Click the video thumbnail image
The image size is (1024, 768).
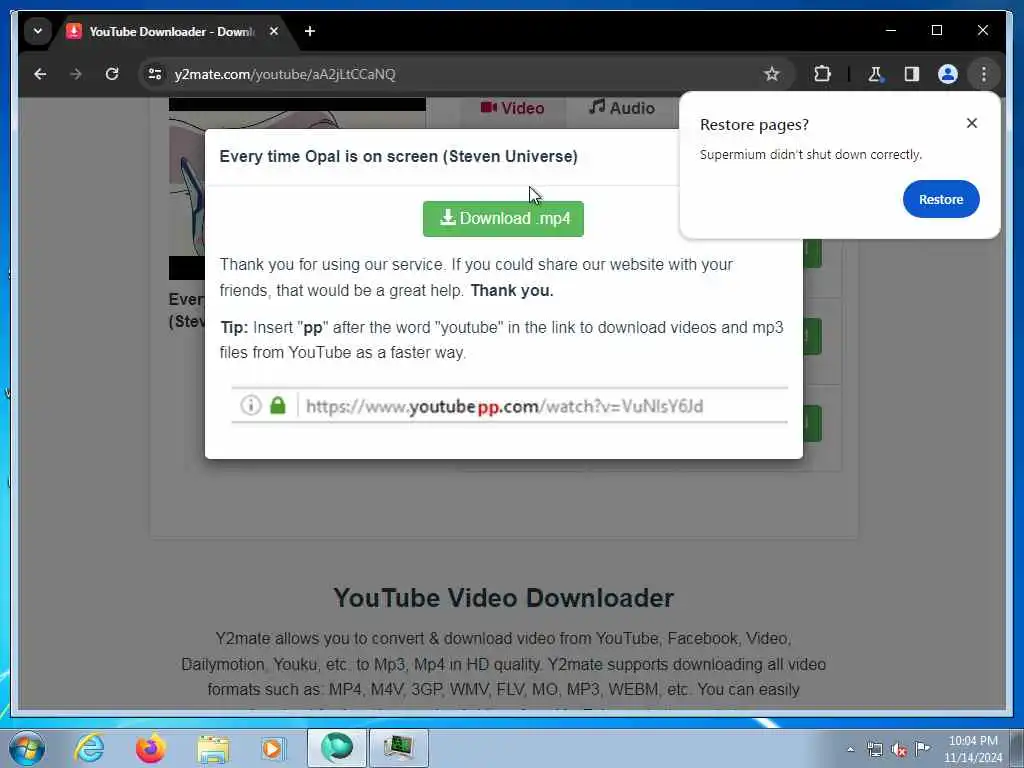[187, 189]
